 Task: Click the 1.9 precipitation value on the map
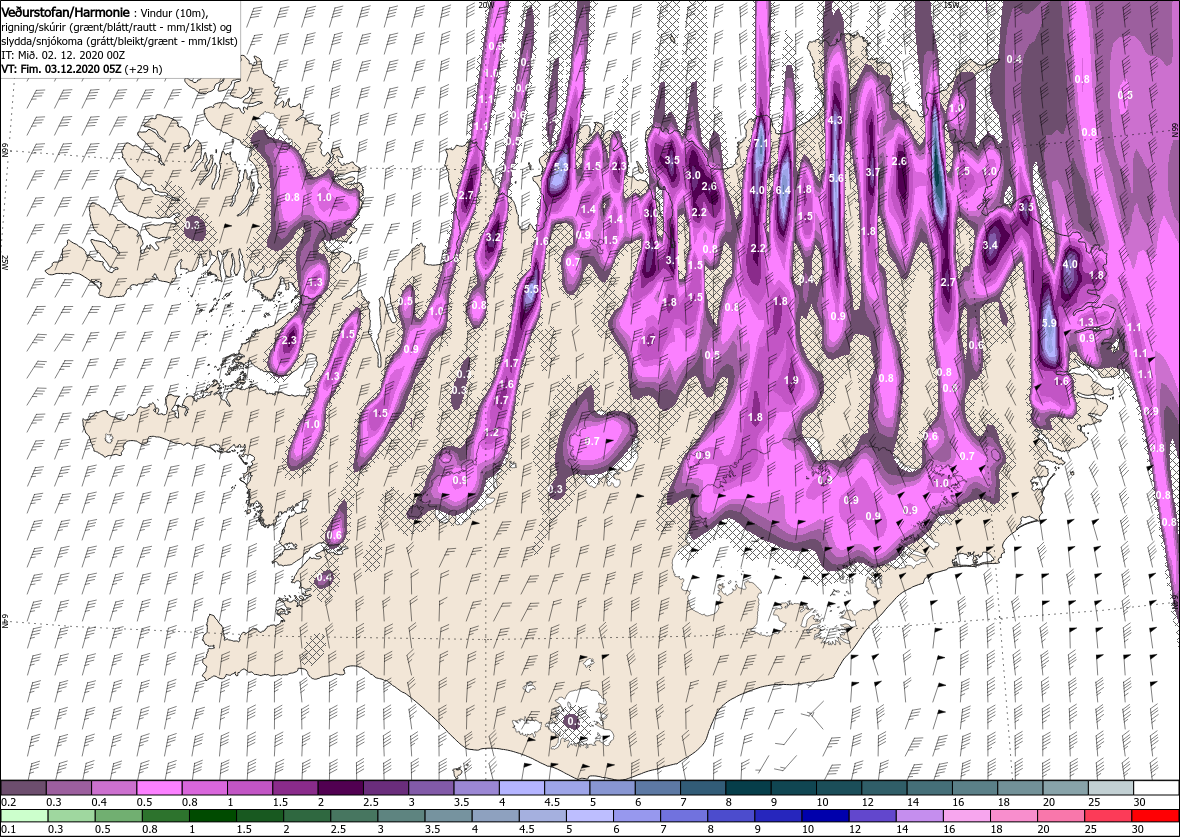pos(791,381)
